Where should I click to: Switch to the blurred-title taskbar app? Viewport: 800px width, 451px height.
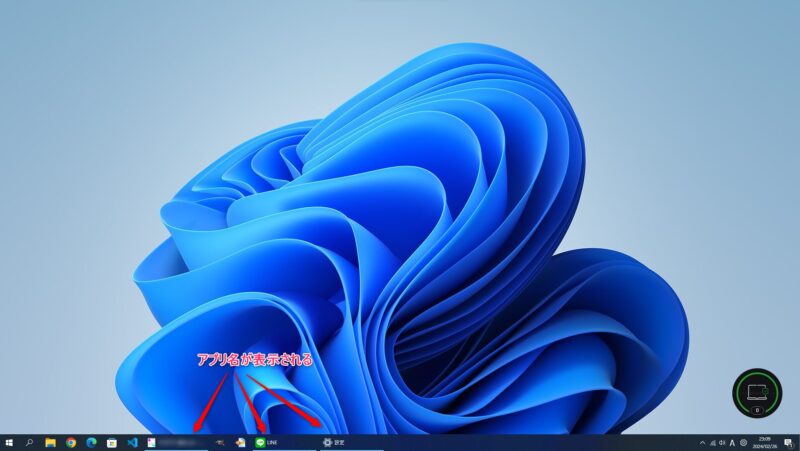coord(175,441)
